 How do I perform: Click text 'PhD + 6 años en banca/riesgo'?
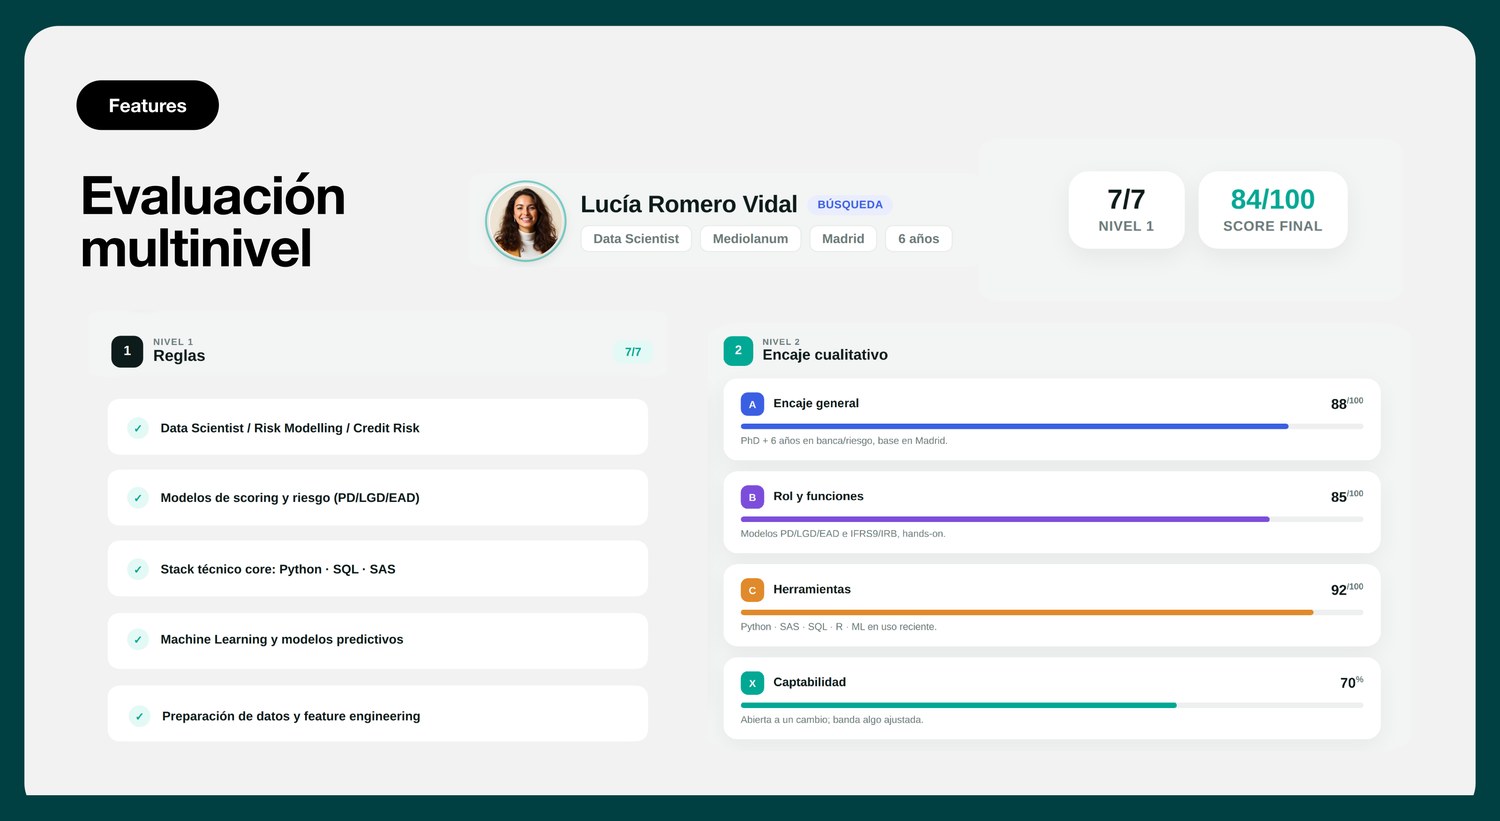(x=807, y=441)
